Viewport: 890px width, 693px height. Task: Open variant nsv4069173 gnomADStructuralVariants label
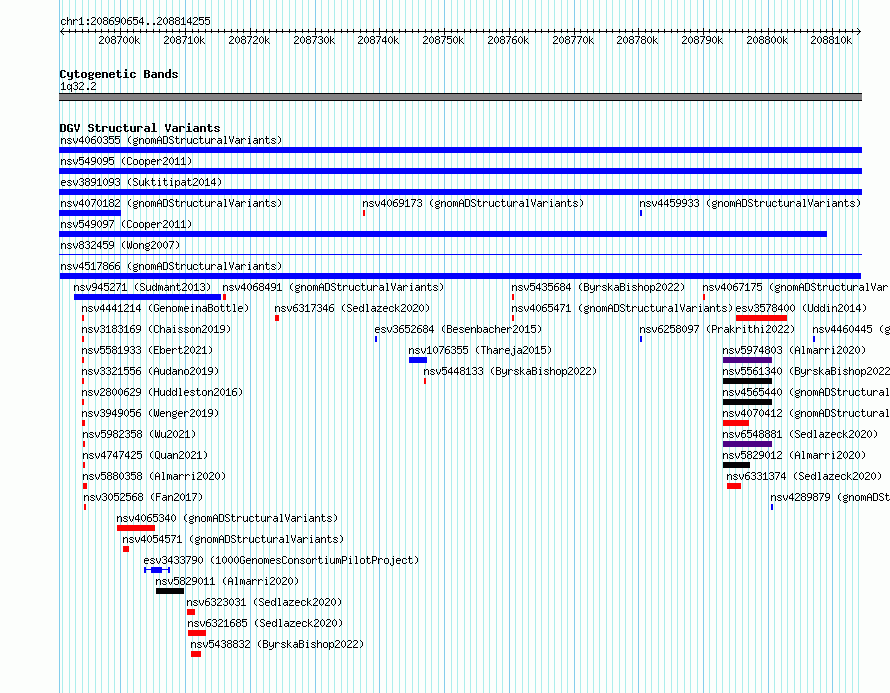(473, 203)
